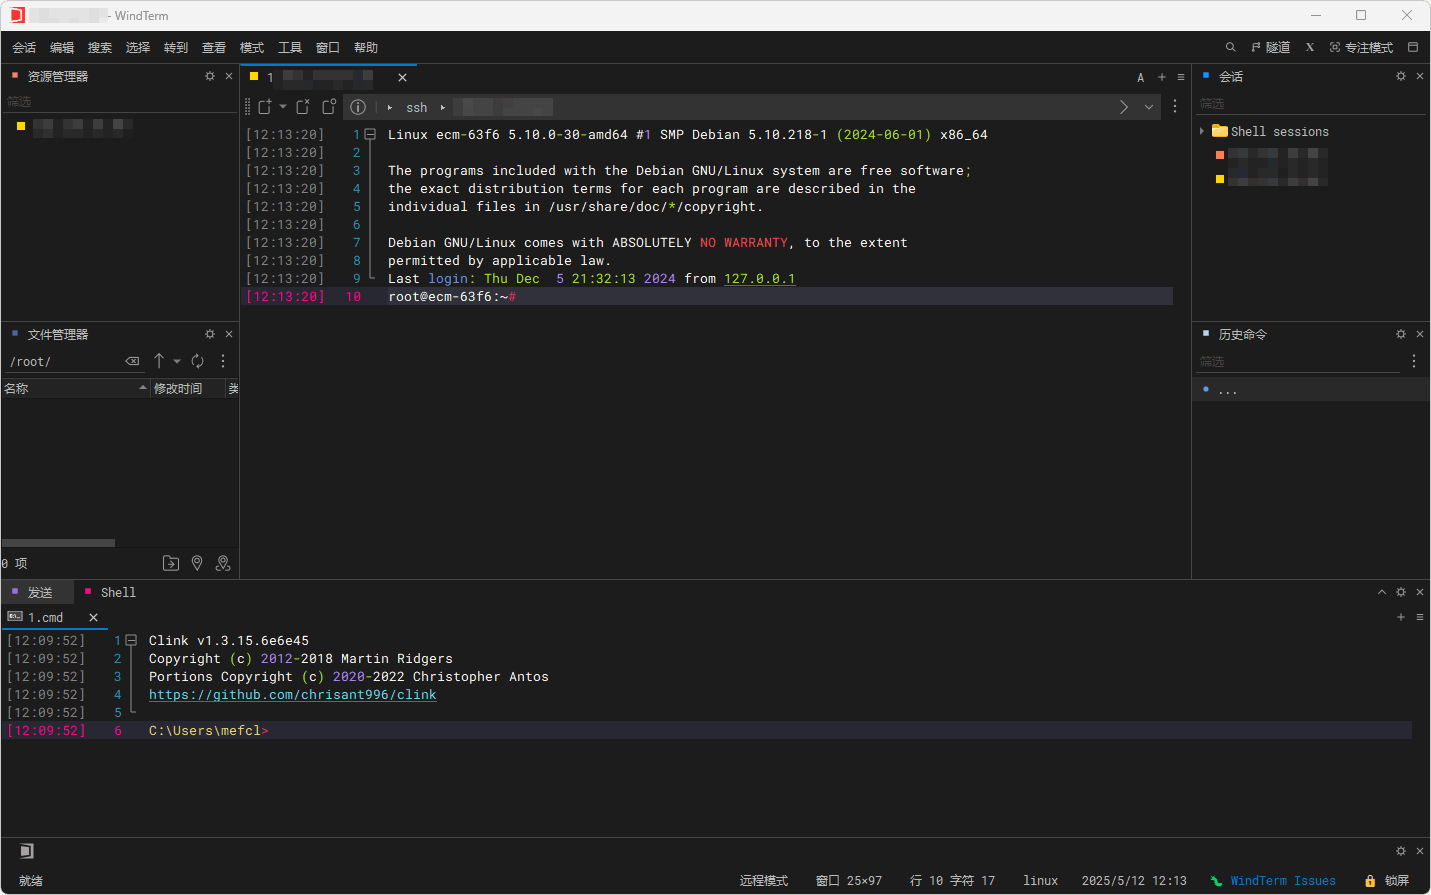Expand the Shell sessions folder
The image size is (1431, 895).
tap(1202, 131)
